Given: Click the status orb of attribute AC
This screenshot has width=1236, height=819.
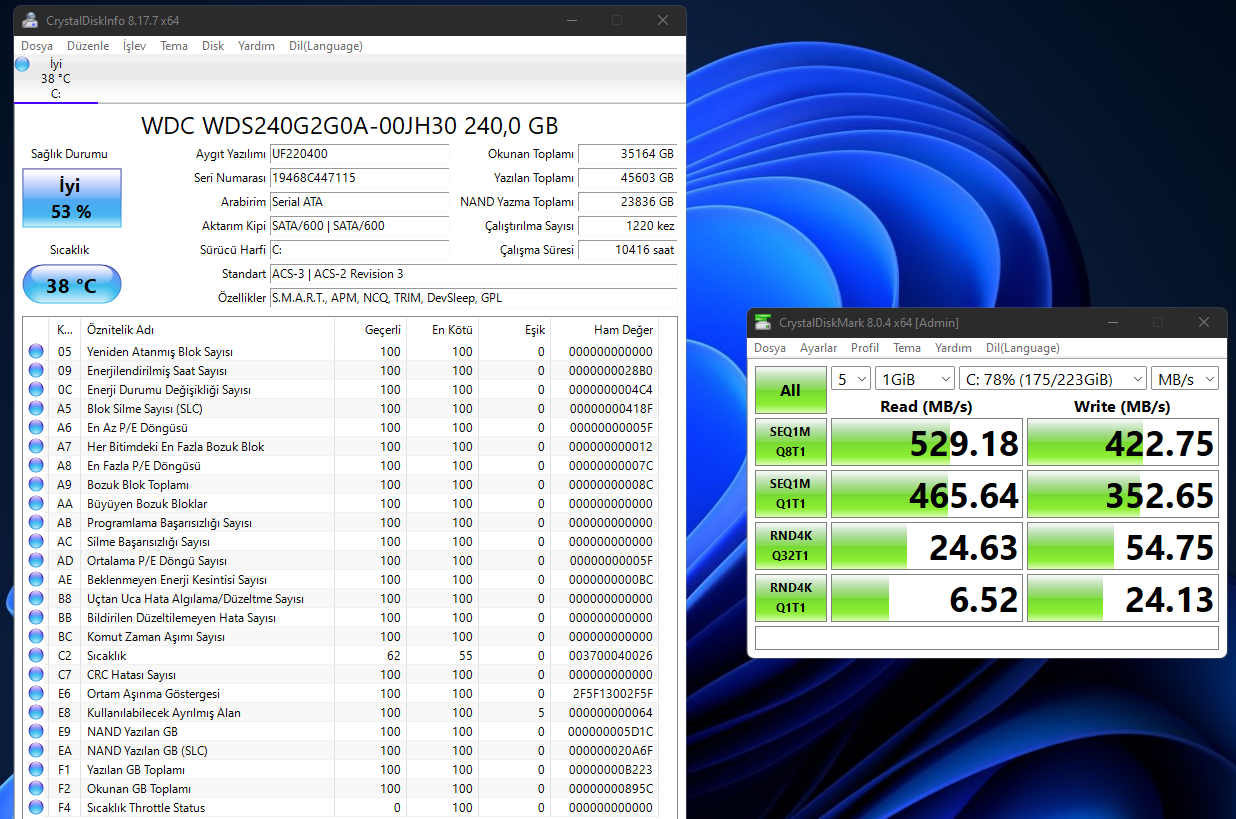Looking at the screenshot, I should 37,541.
